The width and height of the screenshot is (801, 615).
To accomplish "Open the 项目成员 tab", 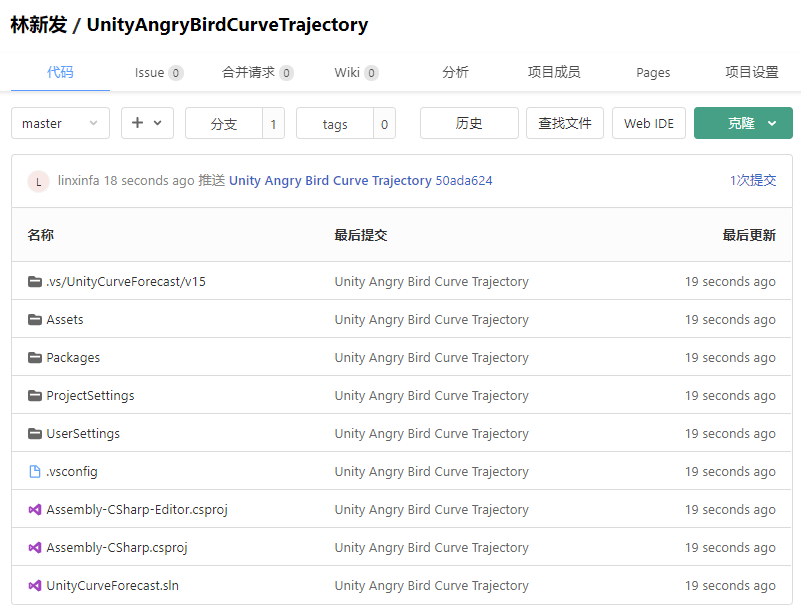I will coord(554,72).
